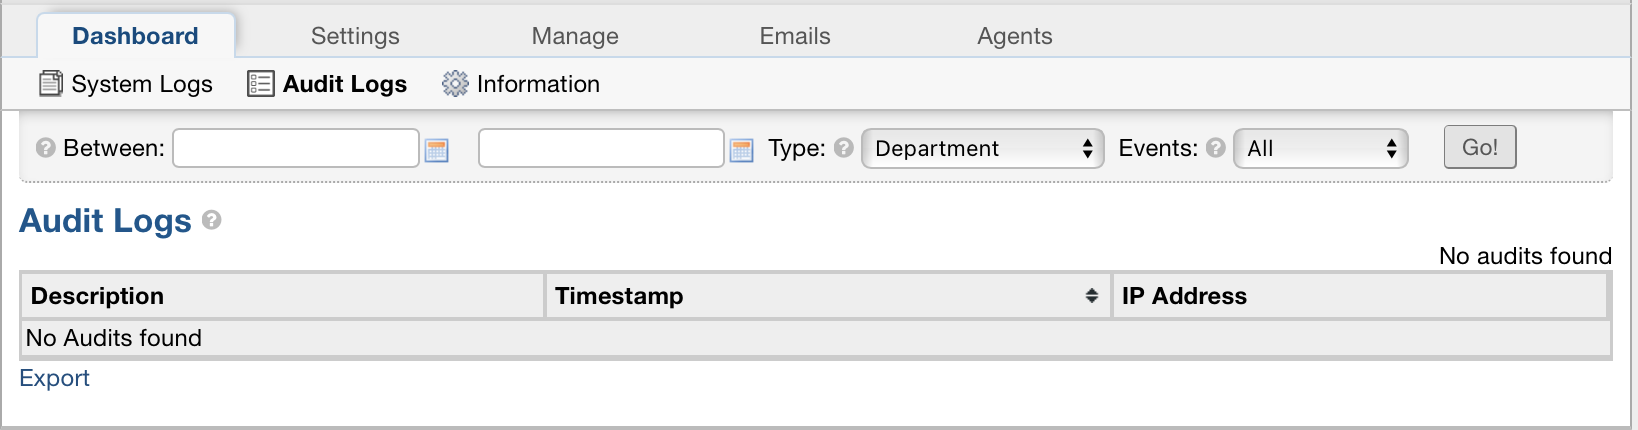The height and width of the screenshot is (430, 1638).
Task: Click the Export link
Action: [x=55, y=378]
